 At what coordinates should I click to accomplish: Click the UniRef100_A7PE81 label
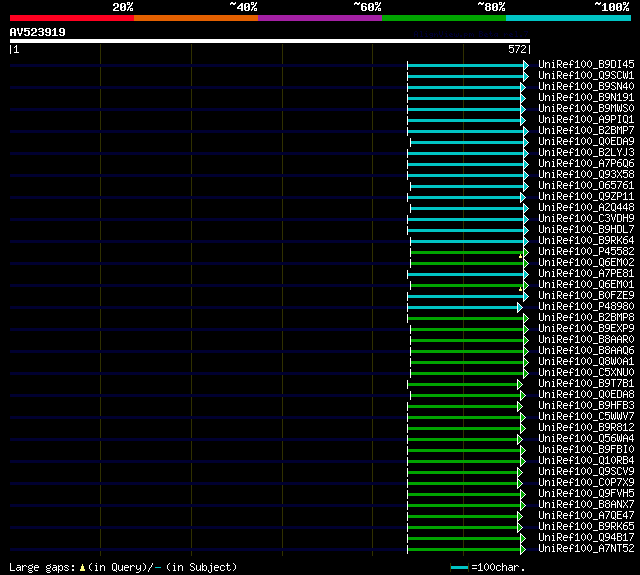(x=586, y=274)
